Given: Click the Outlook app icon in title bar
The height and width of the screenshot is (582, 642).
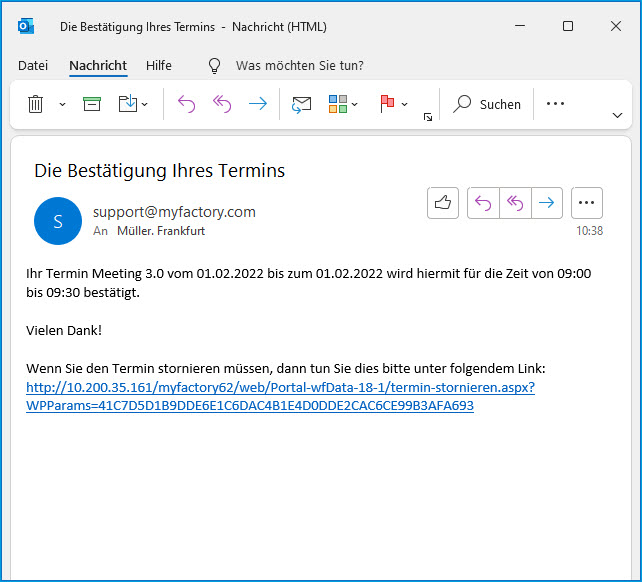Looking at the screenshot, I should (x=25, y=27).
